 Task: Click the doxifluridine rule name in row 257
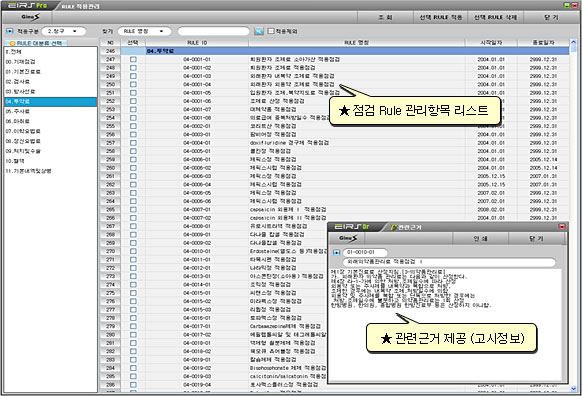coord(290,143)
